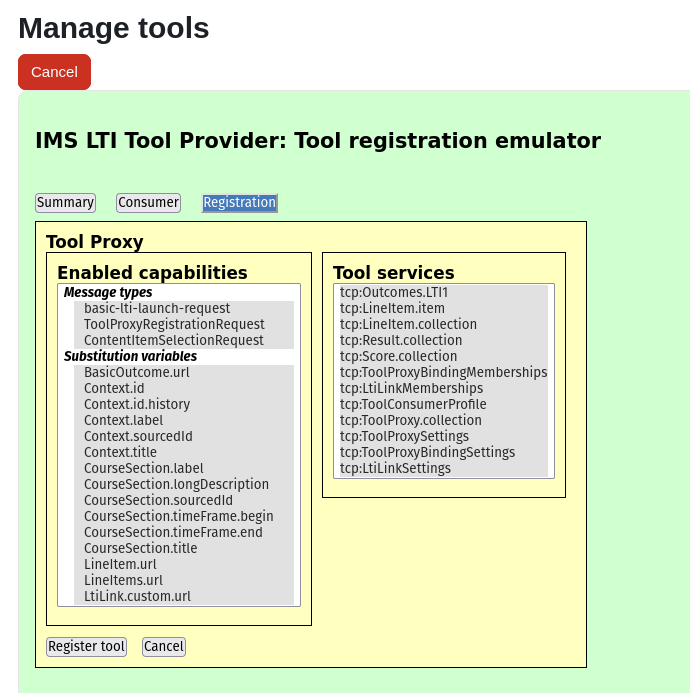Click the gray Cancel button beside Register tool

tap(164, 647)
